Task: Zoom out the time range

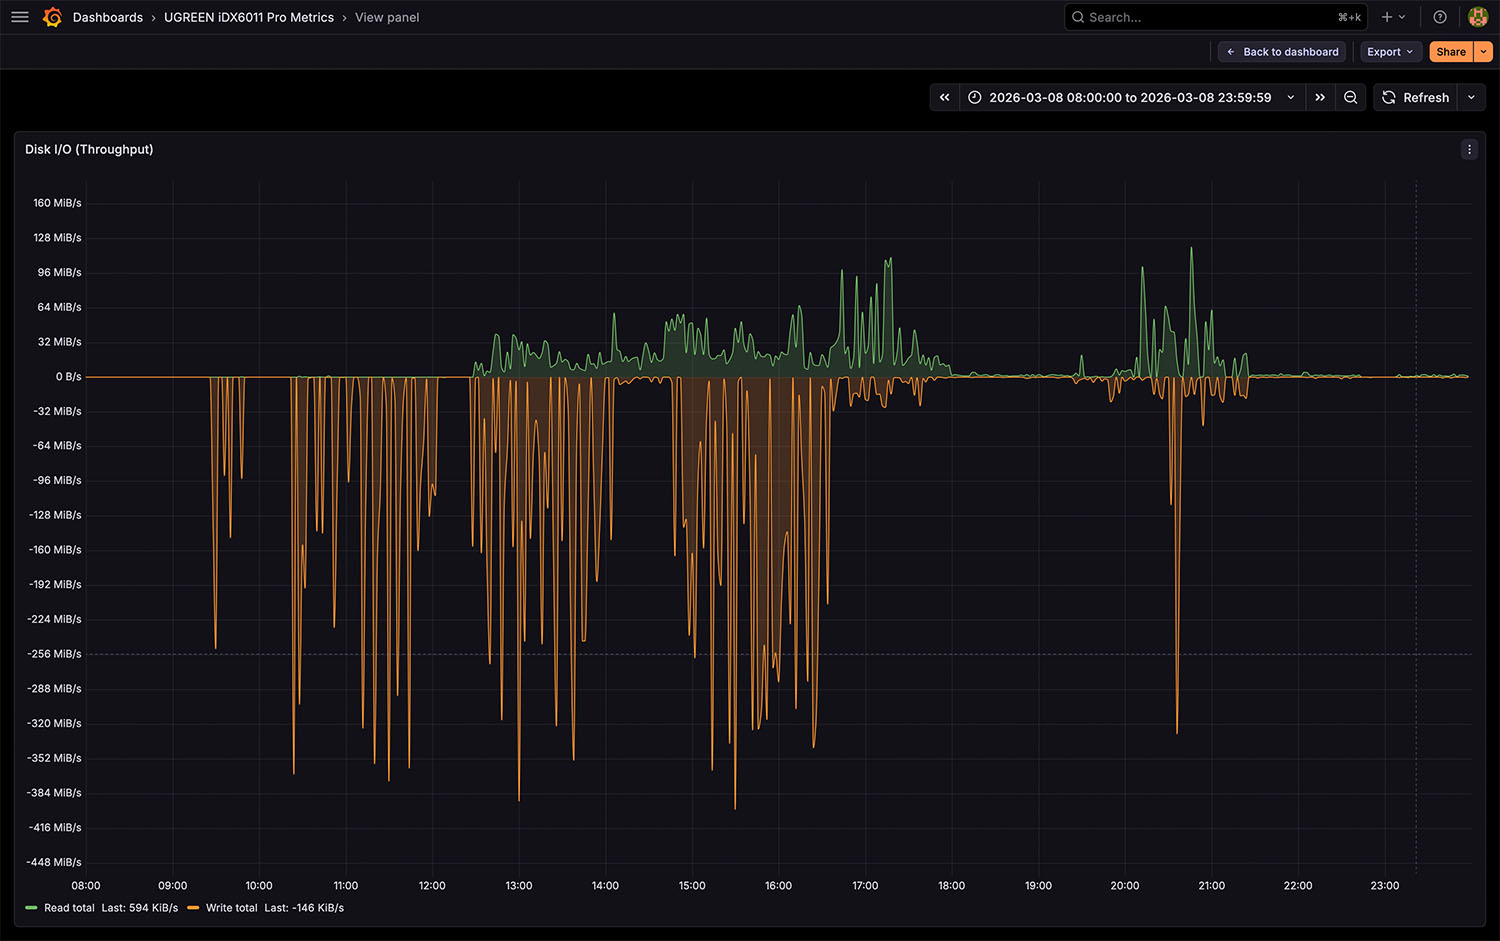Action: click(1351, 97)
